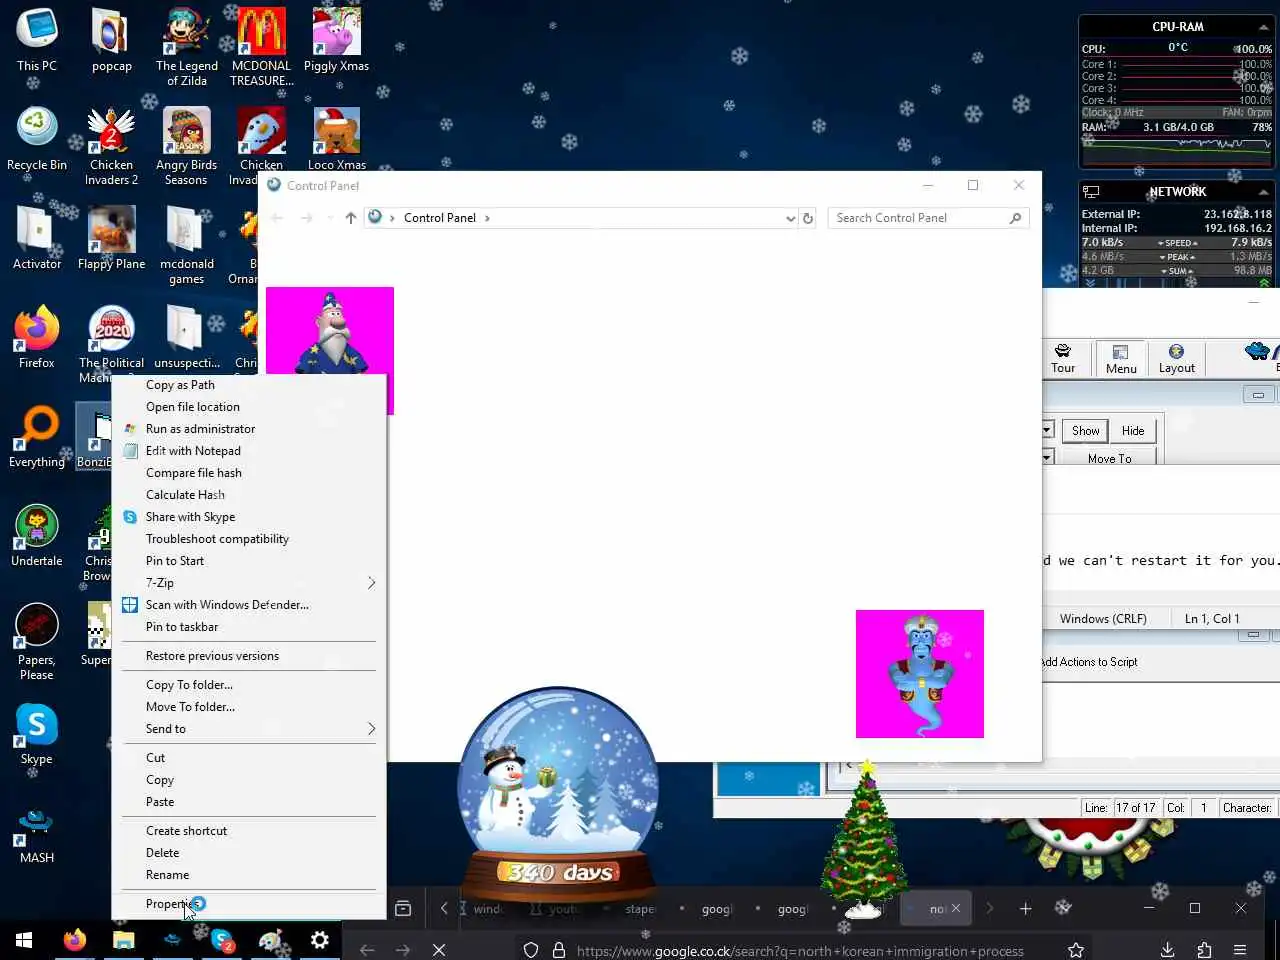Select the Firefox desktop shortcut
The height and width of the screenshot is (960, 1280).
(x=37, y=338)
